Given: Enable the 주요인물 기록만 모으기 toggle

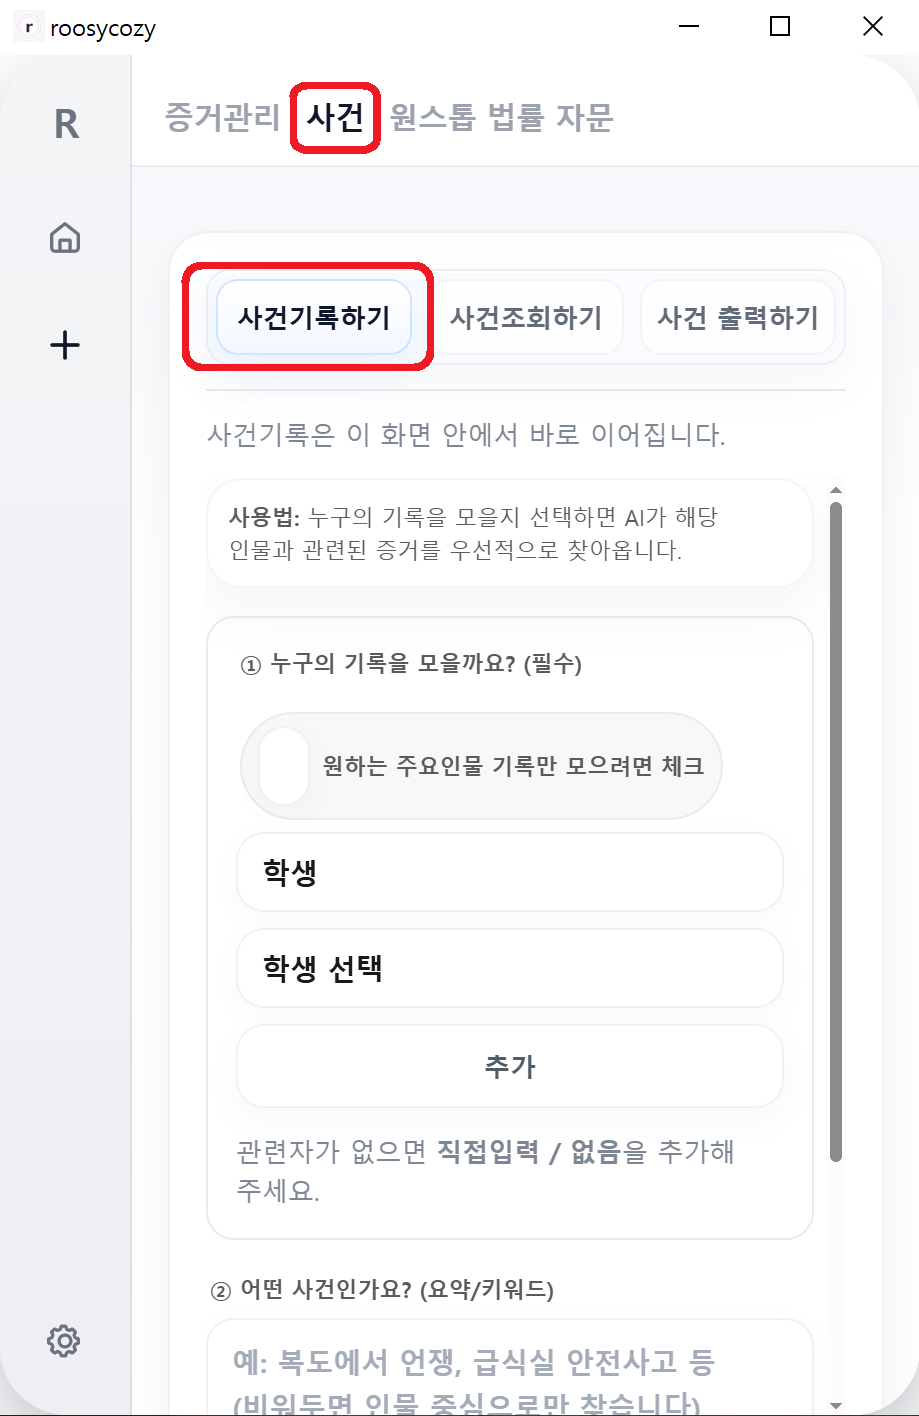Looking at the screenshot, I should click(x=283, y=765).
